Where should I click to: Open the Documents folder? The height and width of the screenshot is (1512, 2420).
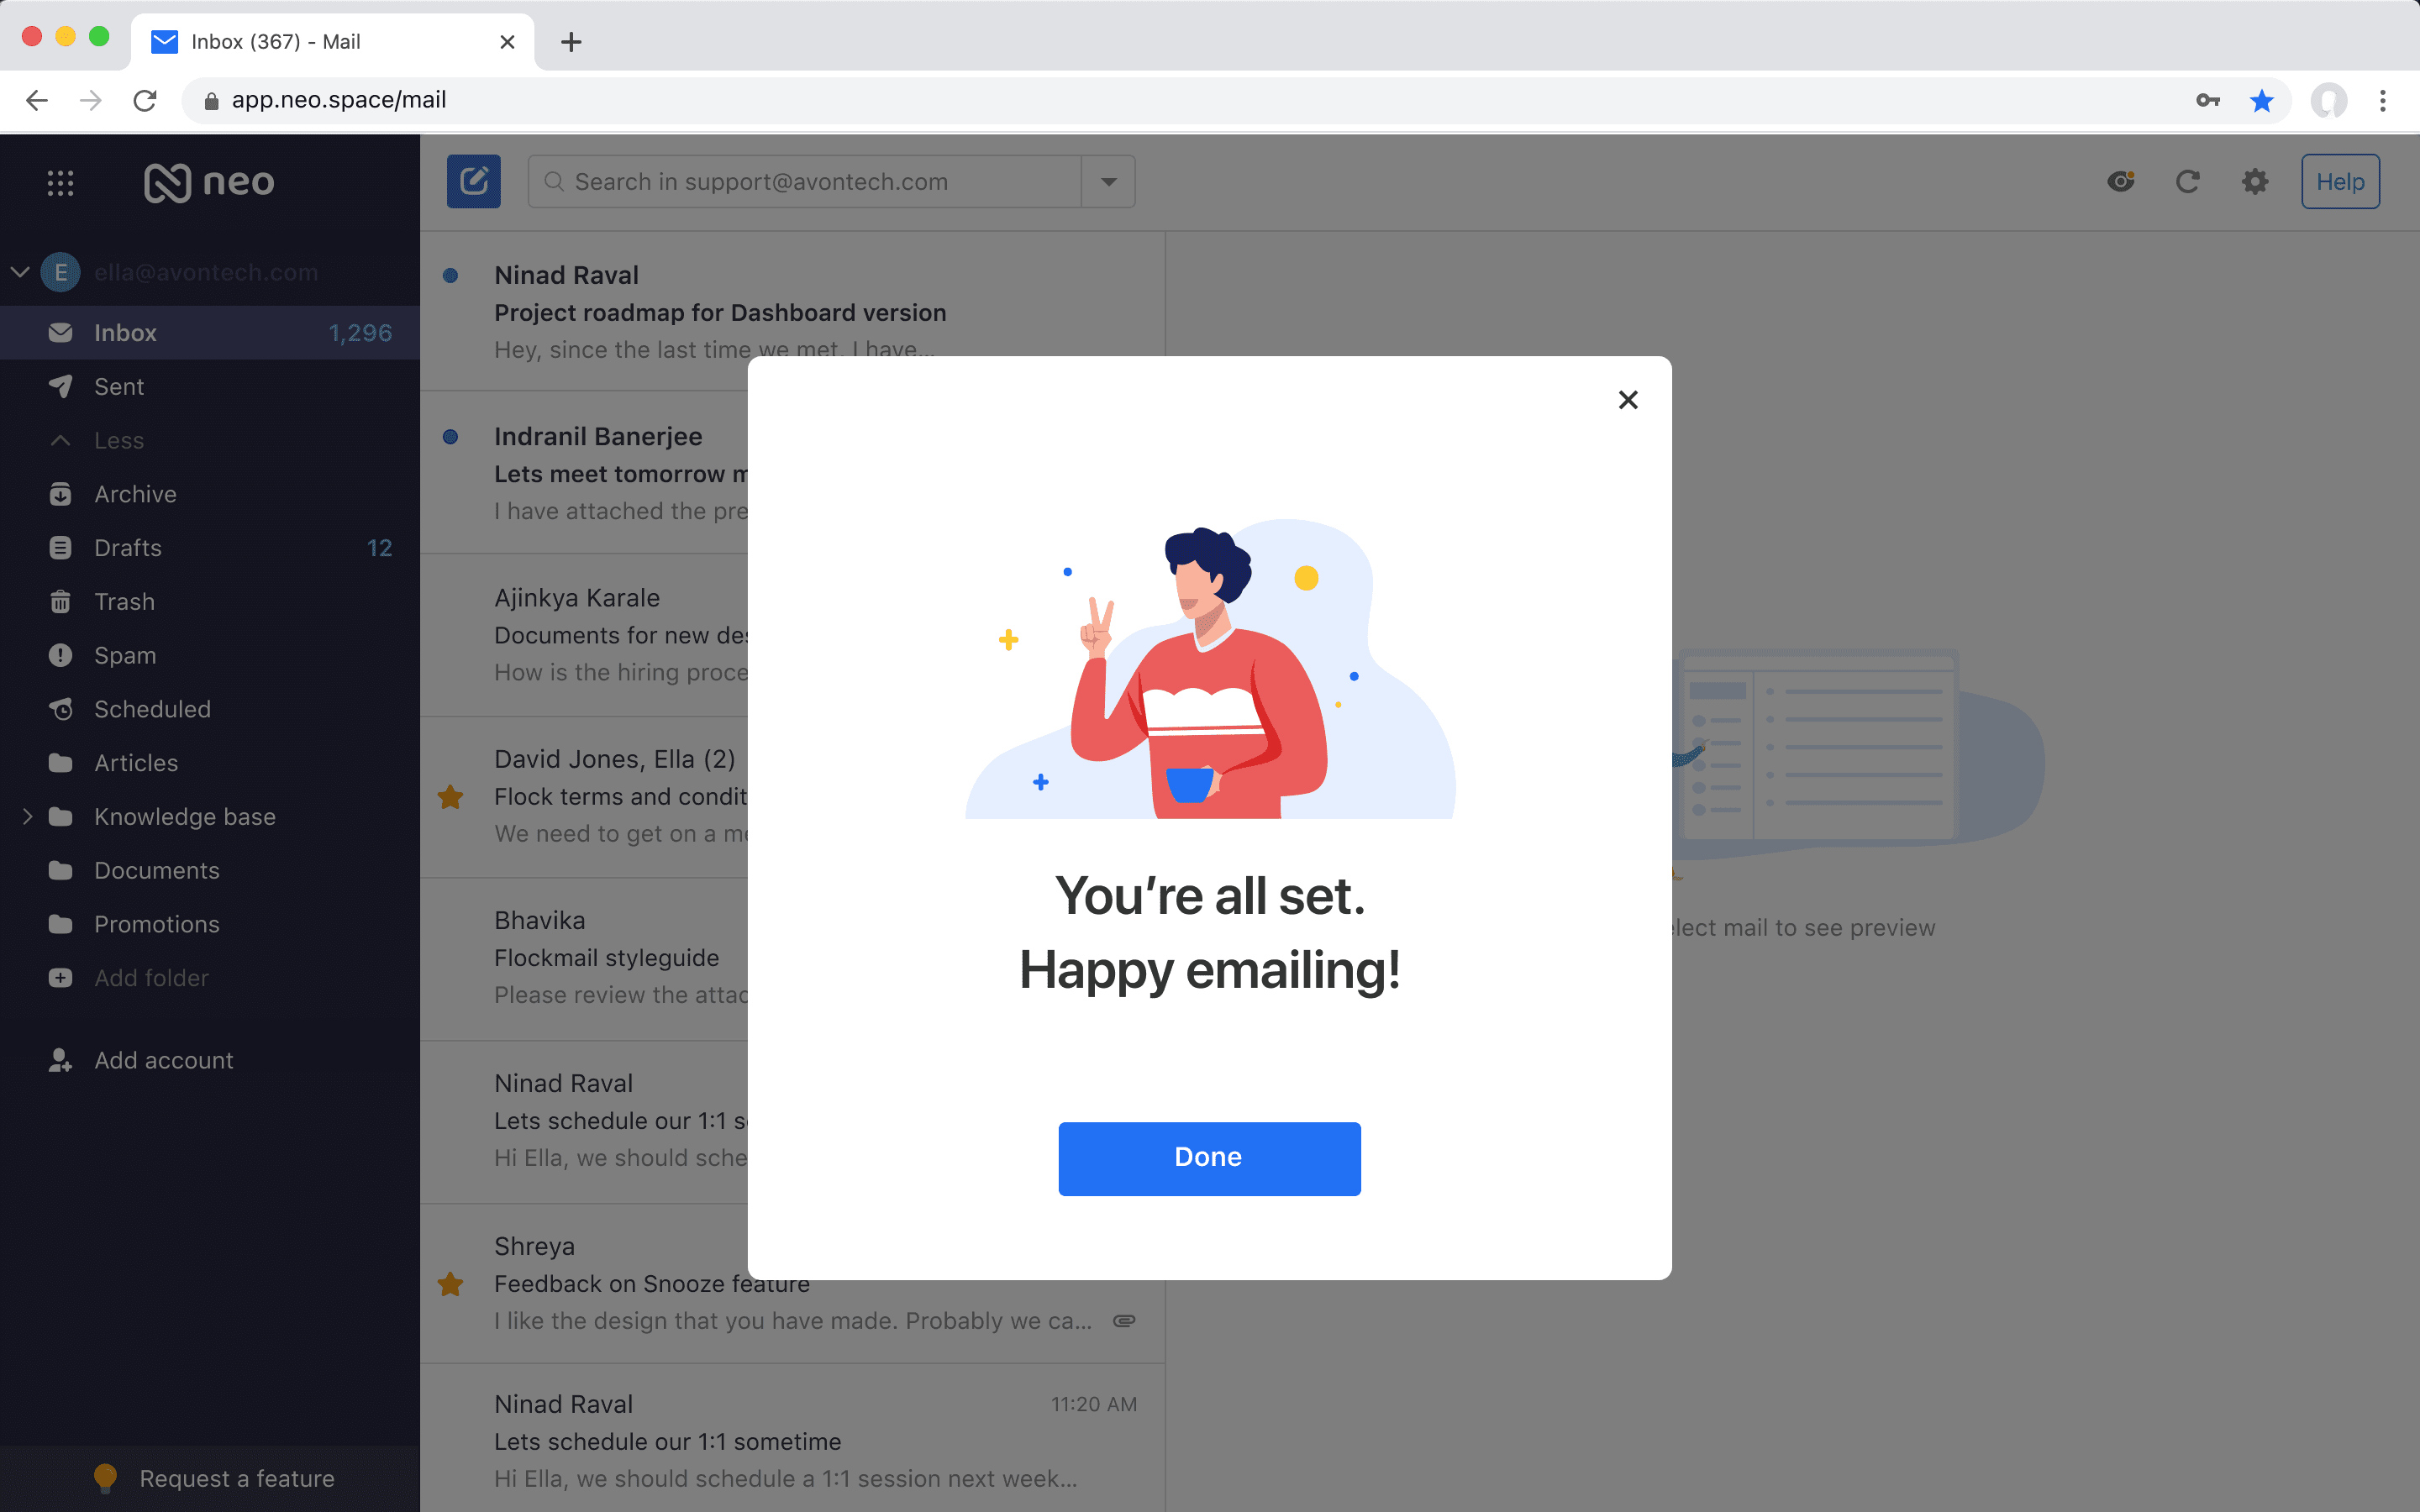click(210, 870)
